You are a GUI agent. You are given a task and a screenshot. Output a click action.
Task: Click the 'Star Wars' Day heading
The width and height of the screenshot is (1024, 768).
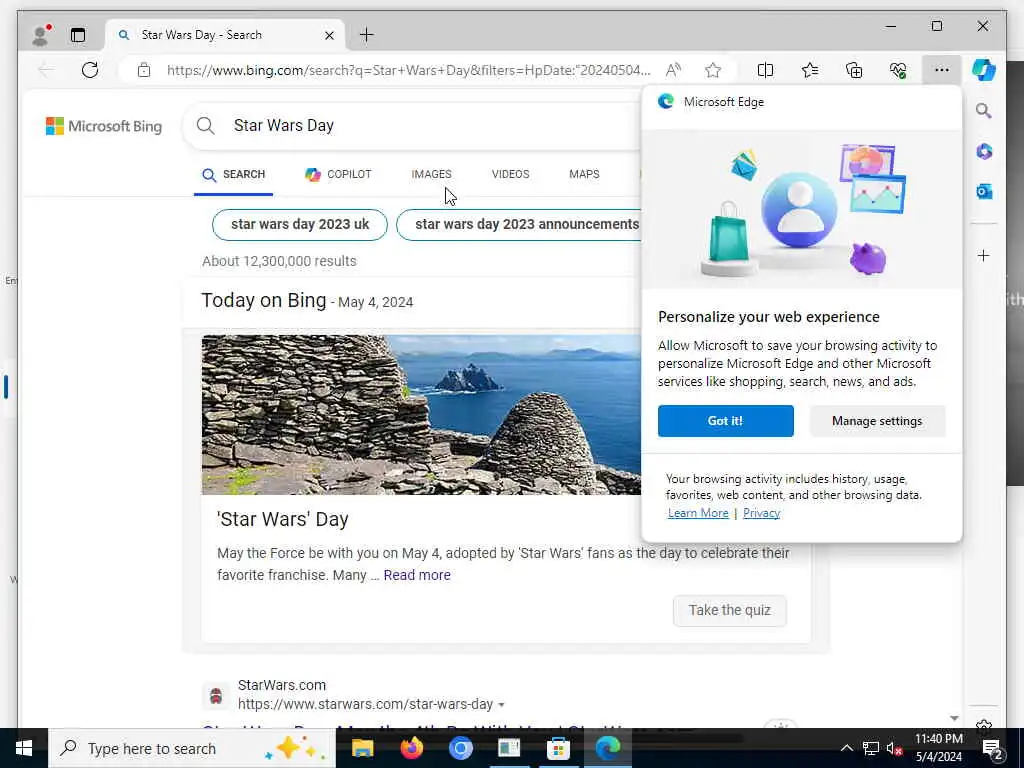[x=283, y=519]
